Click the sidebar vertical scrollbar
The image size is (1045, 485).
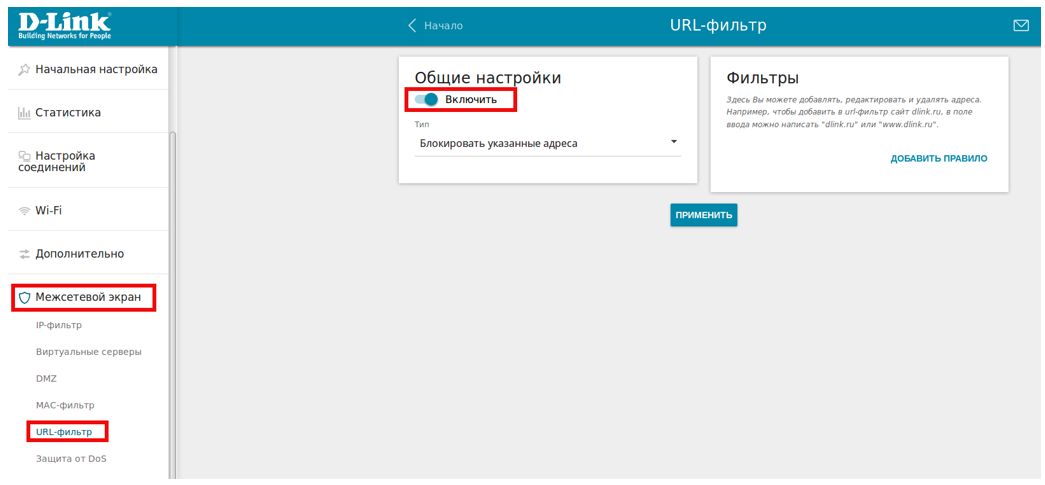coord(172,300)
